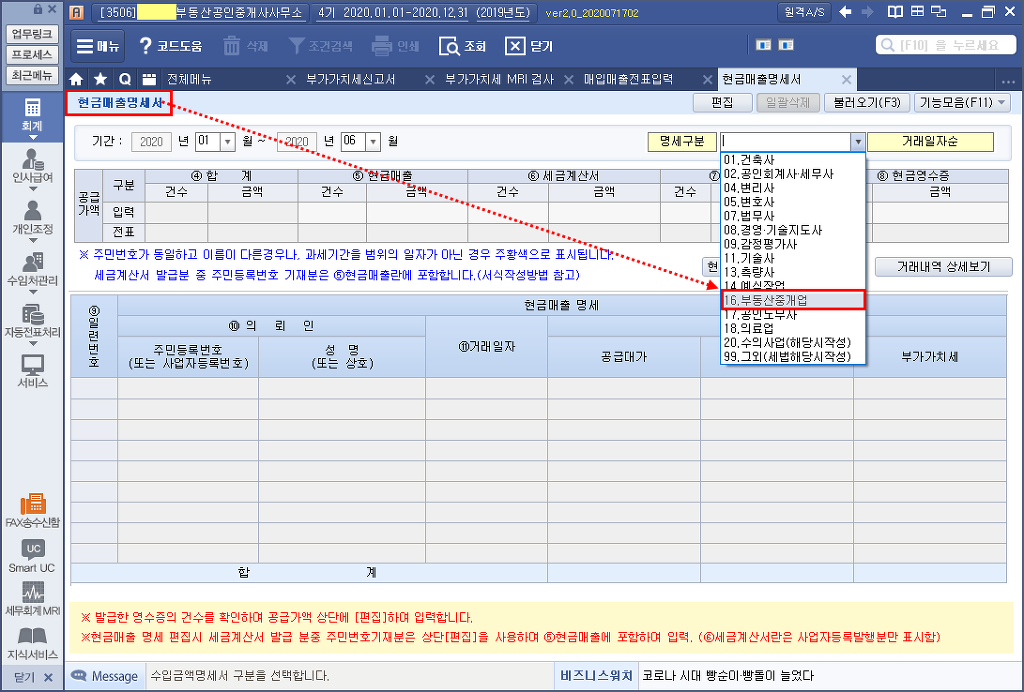Screen dimensions: 1024x692
Task: Open the favorites star icon
Action: tap(100, 80)
